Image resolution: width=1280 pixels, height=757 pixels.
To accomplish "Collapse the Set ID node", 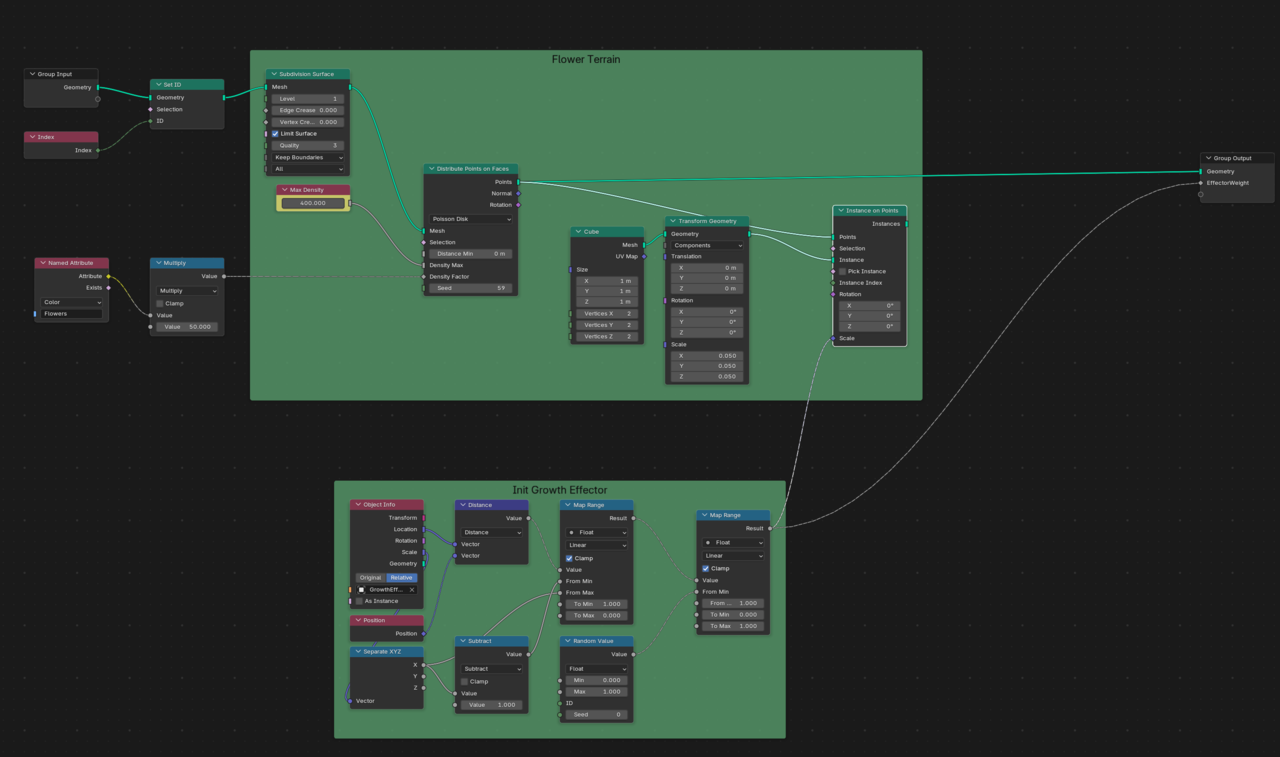I will [158, 85].
